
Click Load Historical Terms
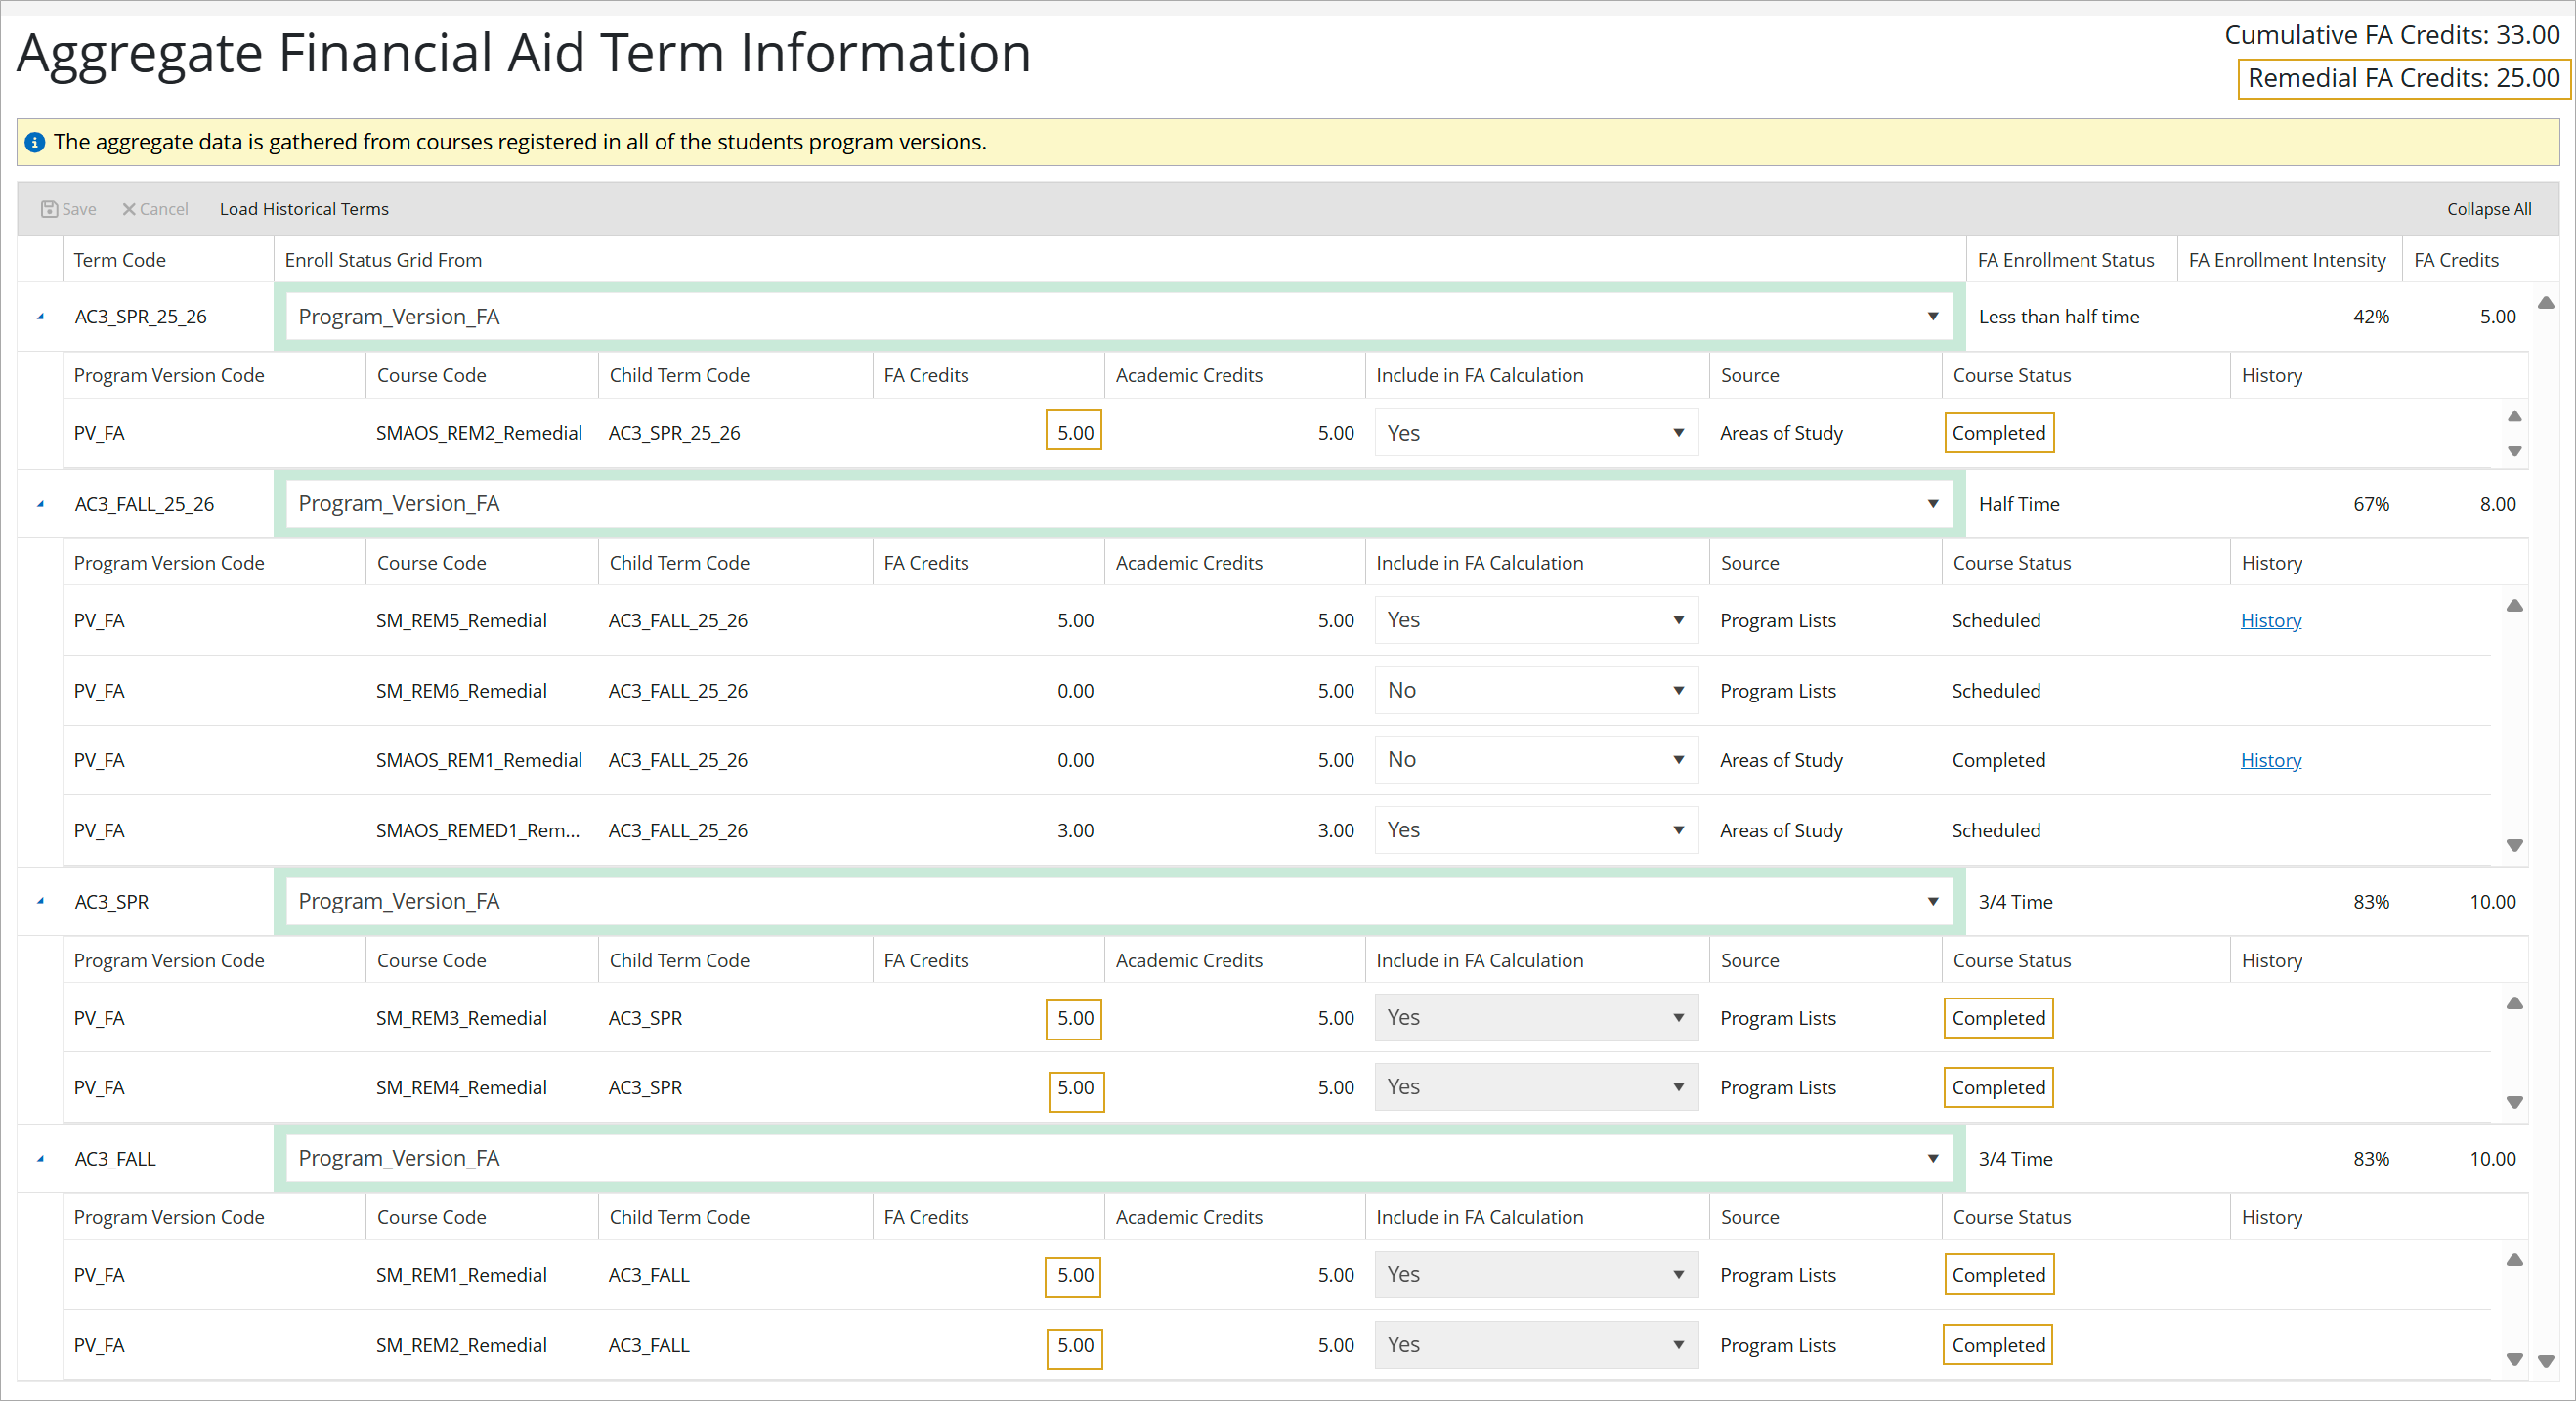tap(303, 209)
